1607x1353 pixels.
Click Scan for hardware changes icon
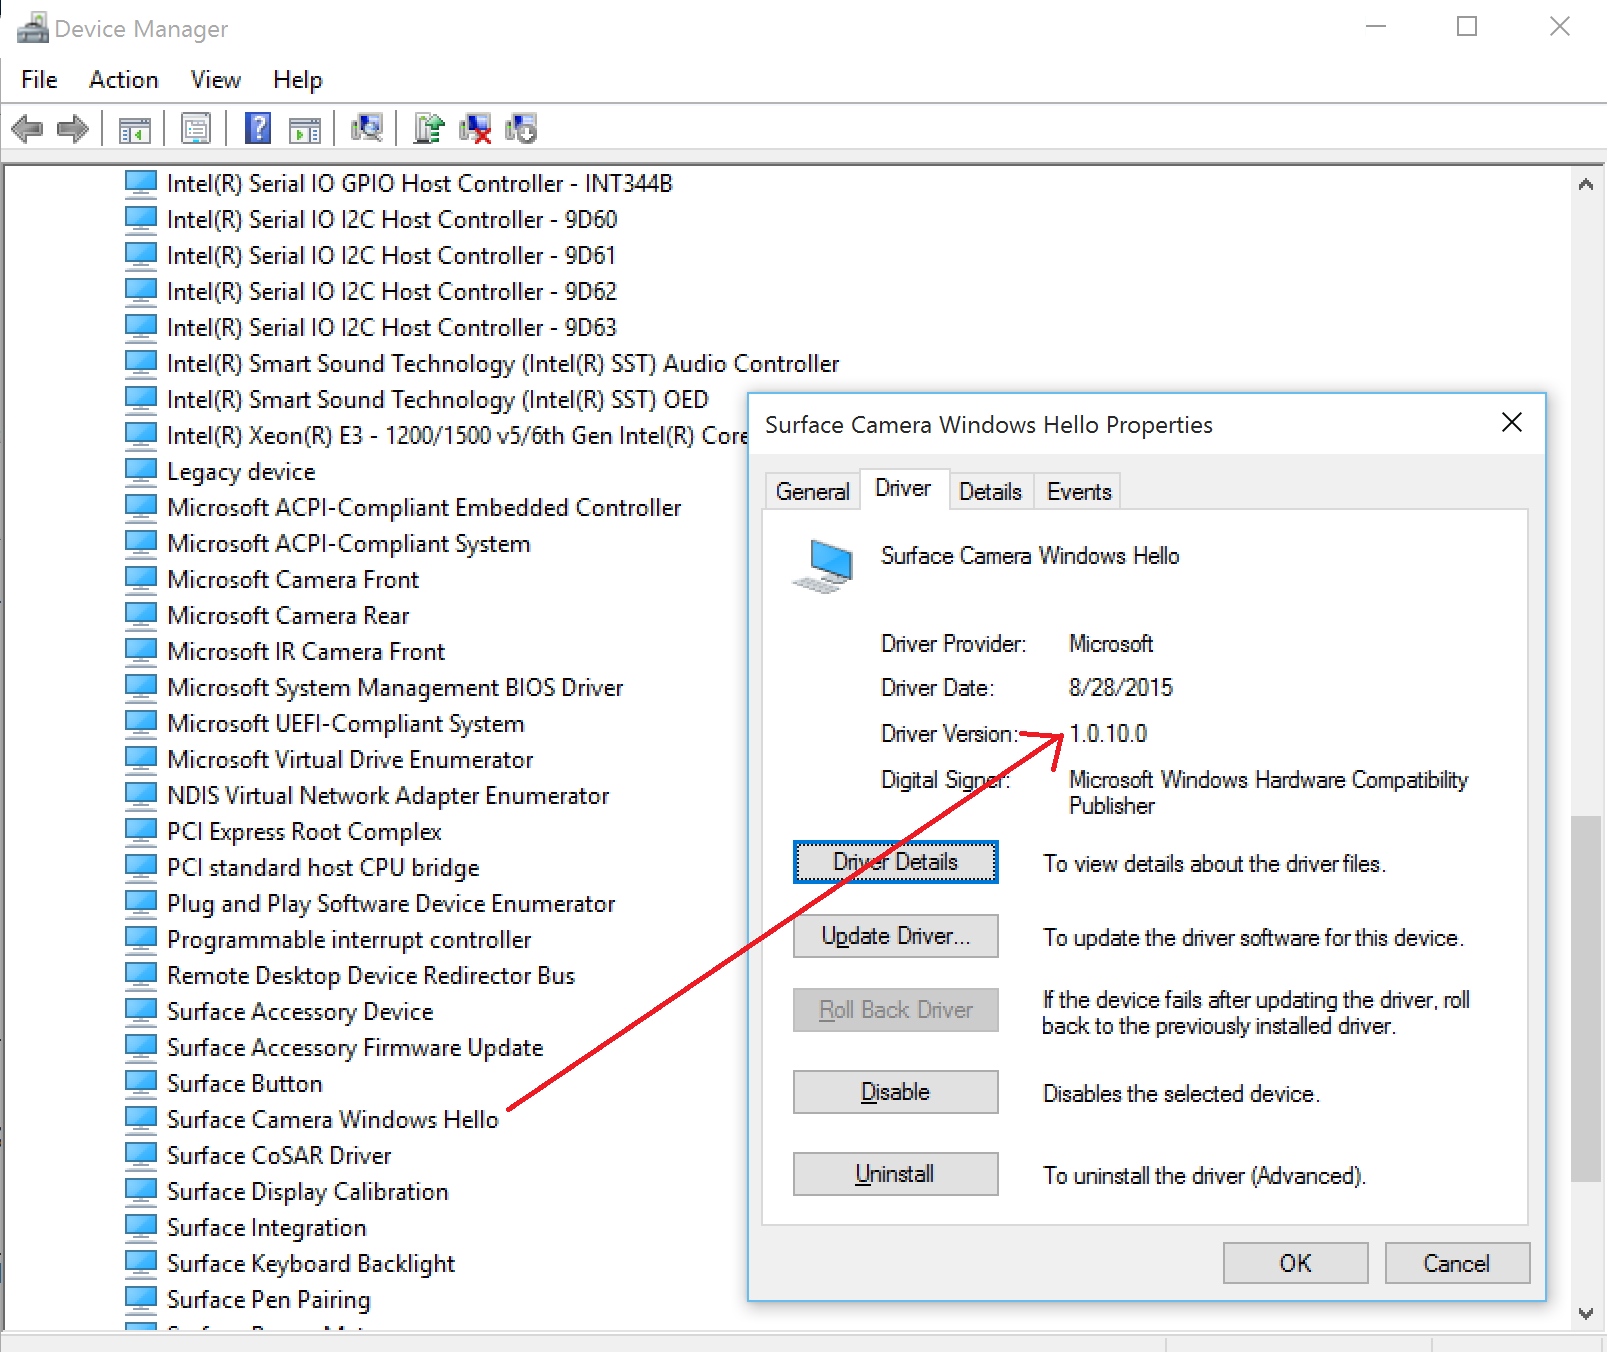coord(367,128)
